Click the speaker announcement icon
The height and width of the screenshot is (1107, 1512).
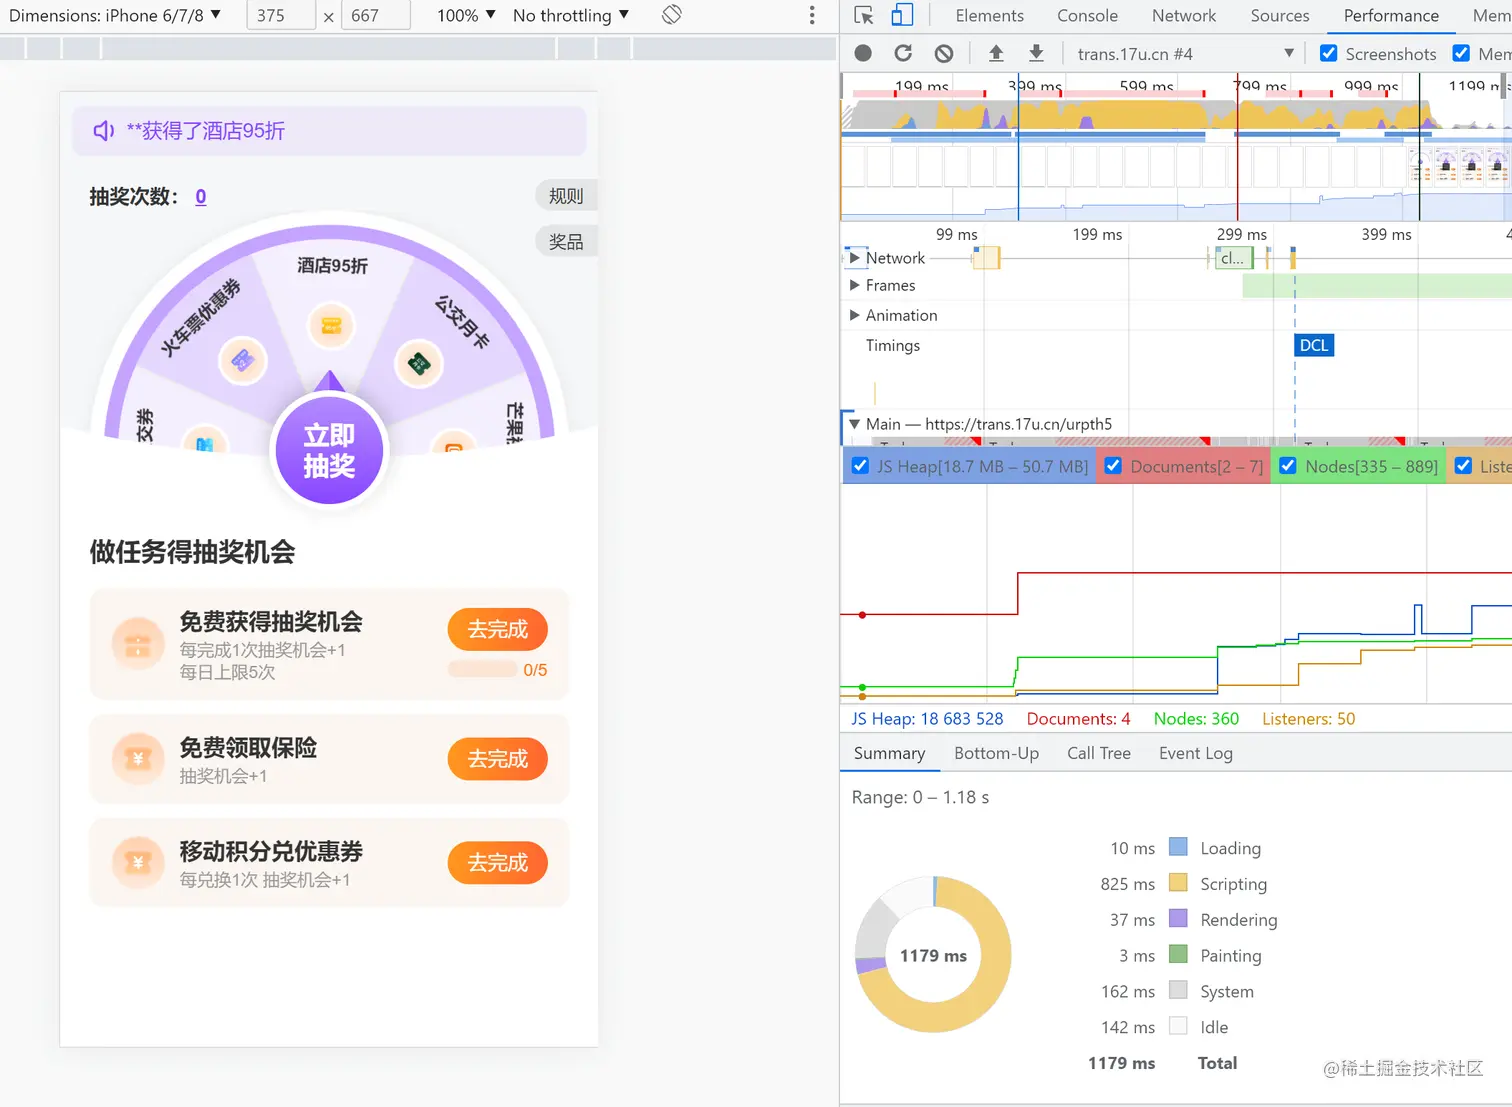point(104,131)
